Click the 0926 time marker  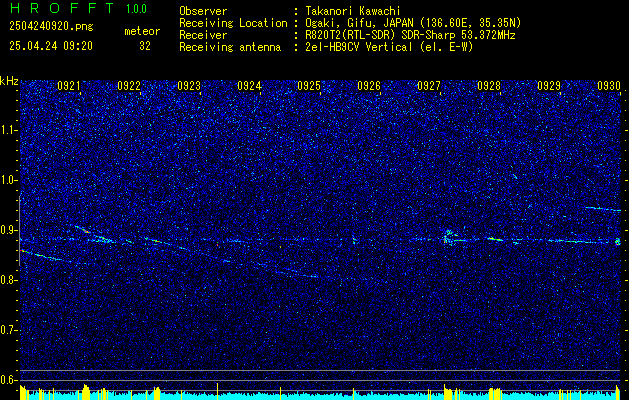[369, 85]
